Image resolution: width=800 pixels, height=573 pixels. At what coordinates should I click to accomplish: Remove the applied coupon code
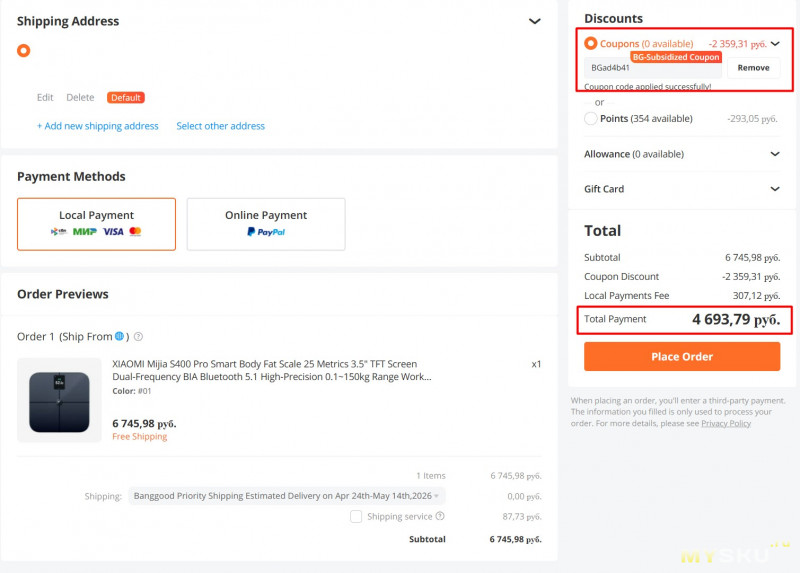point(753,68)
